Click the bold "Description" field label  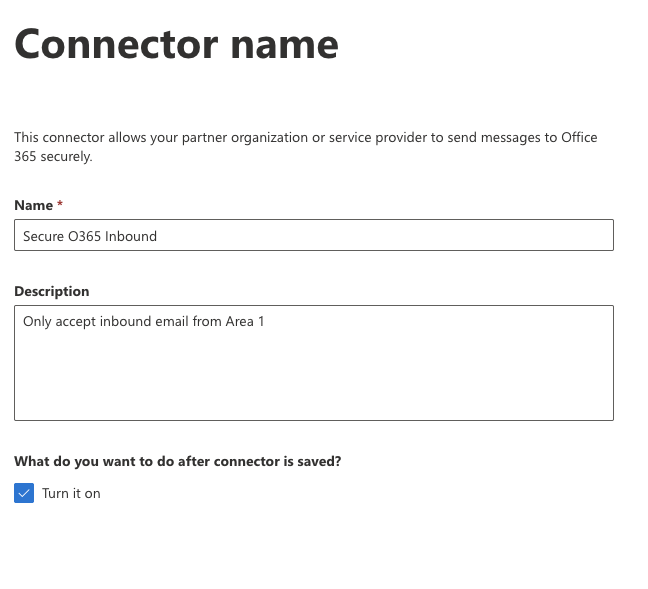[52, 291]
